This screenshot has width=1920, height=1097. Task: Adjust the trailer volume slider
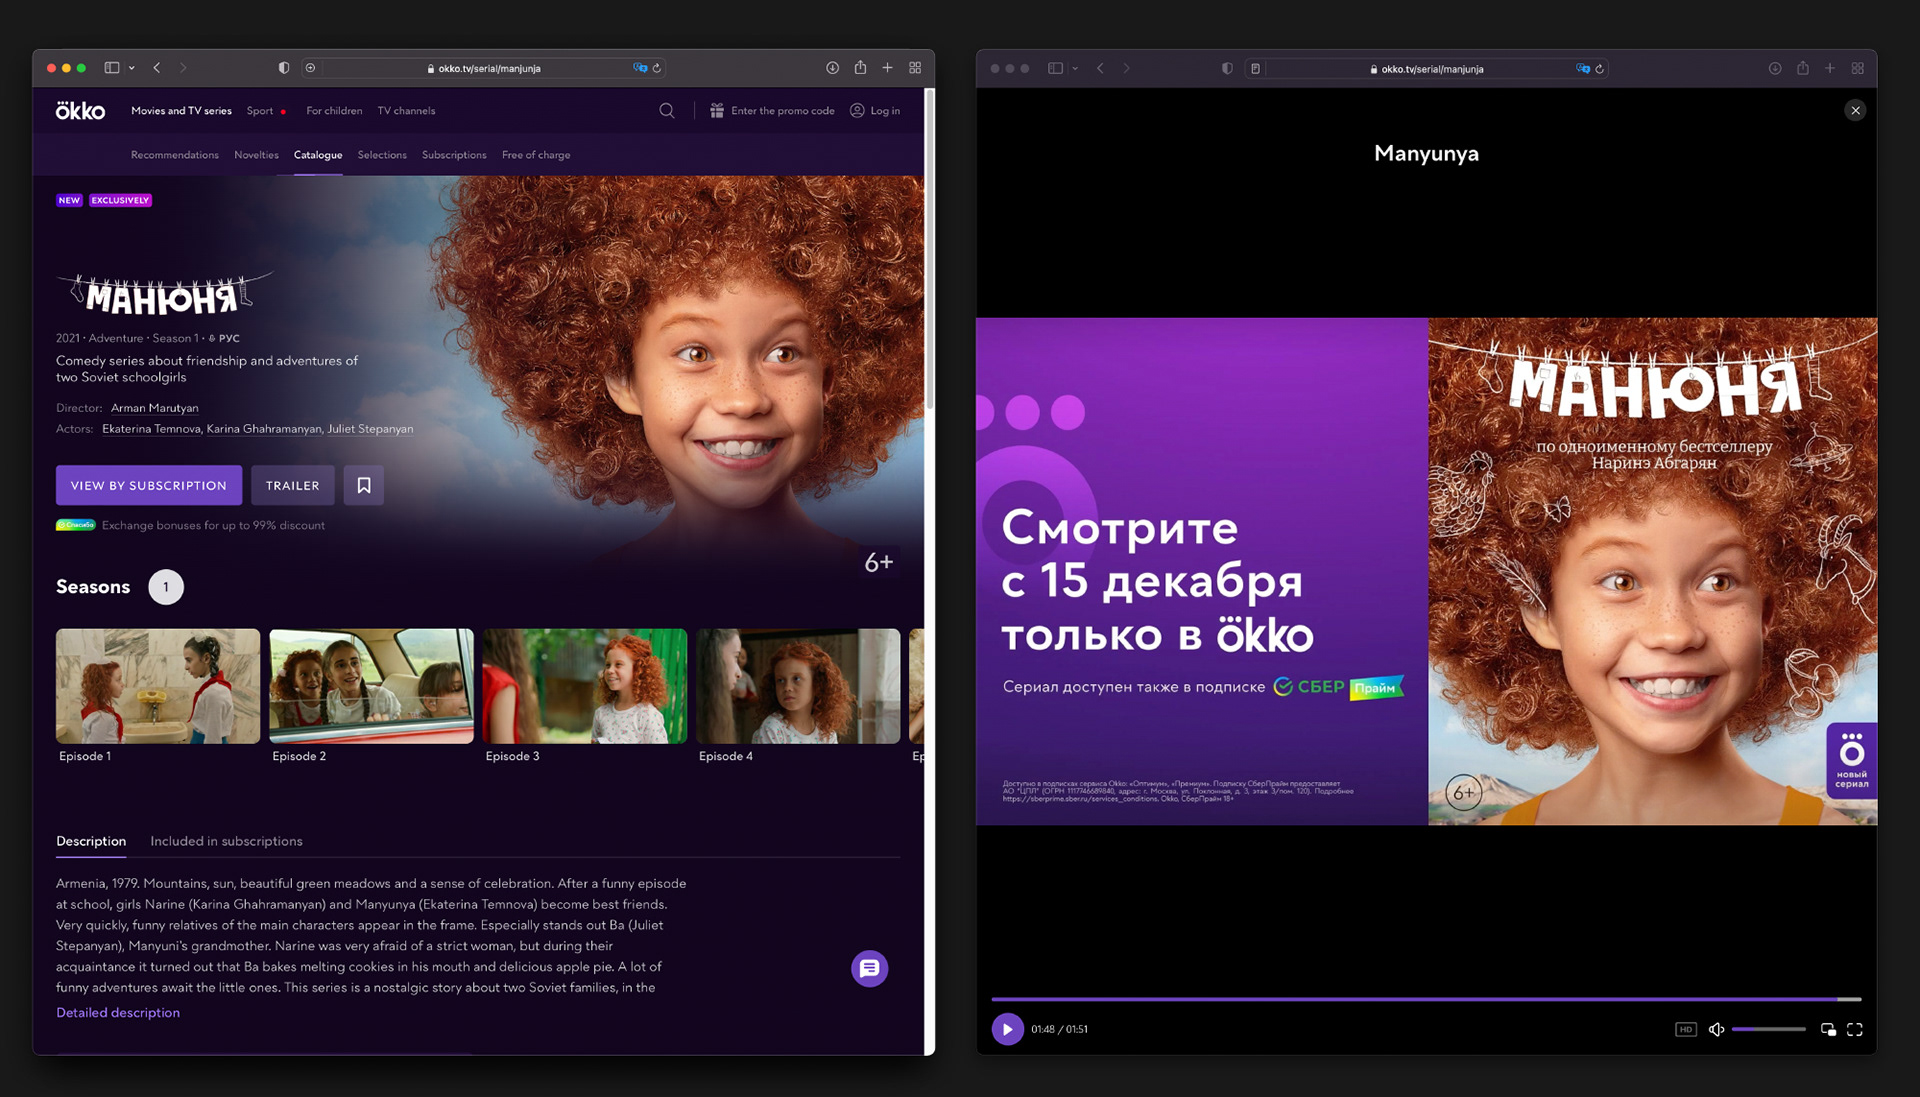click(1769, 1029)
